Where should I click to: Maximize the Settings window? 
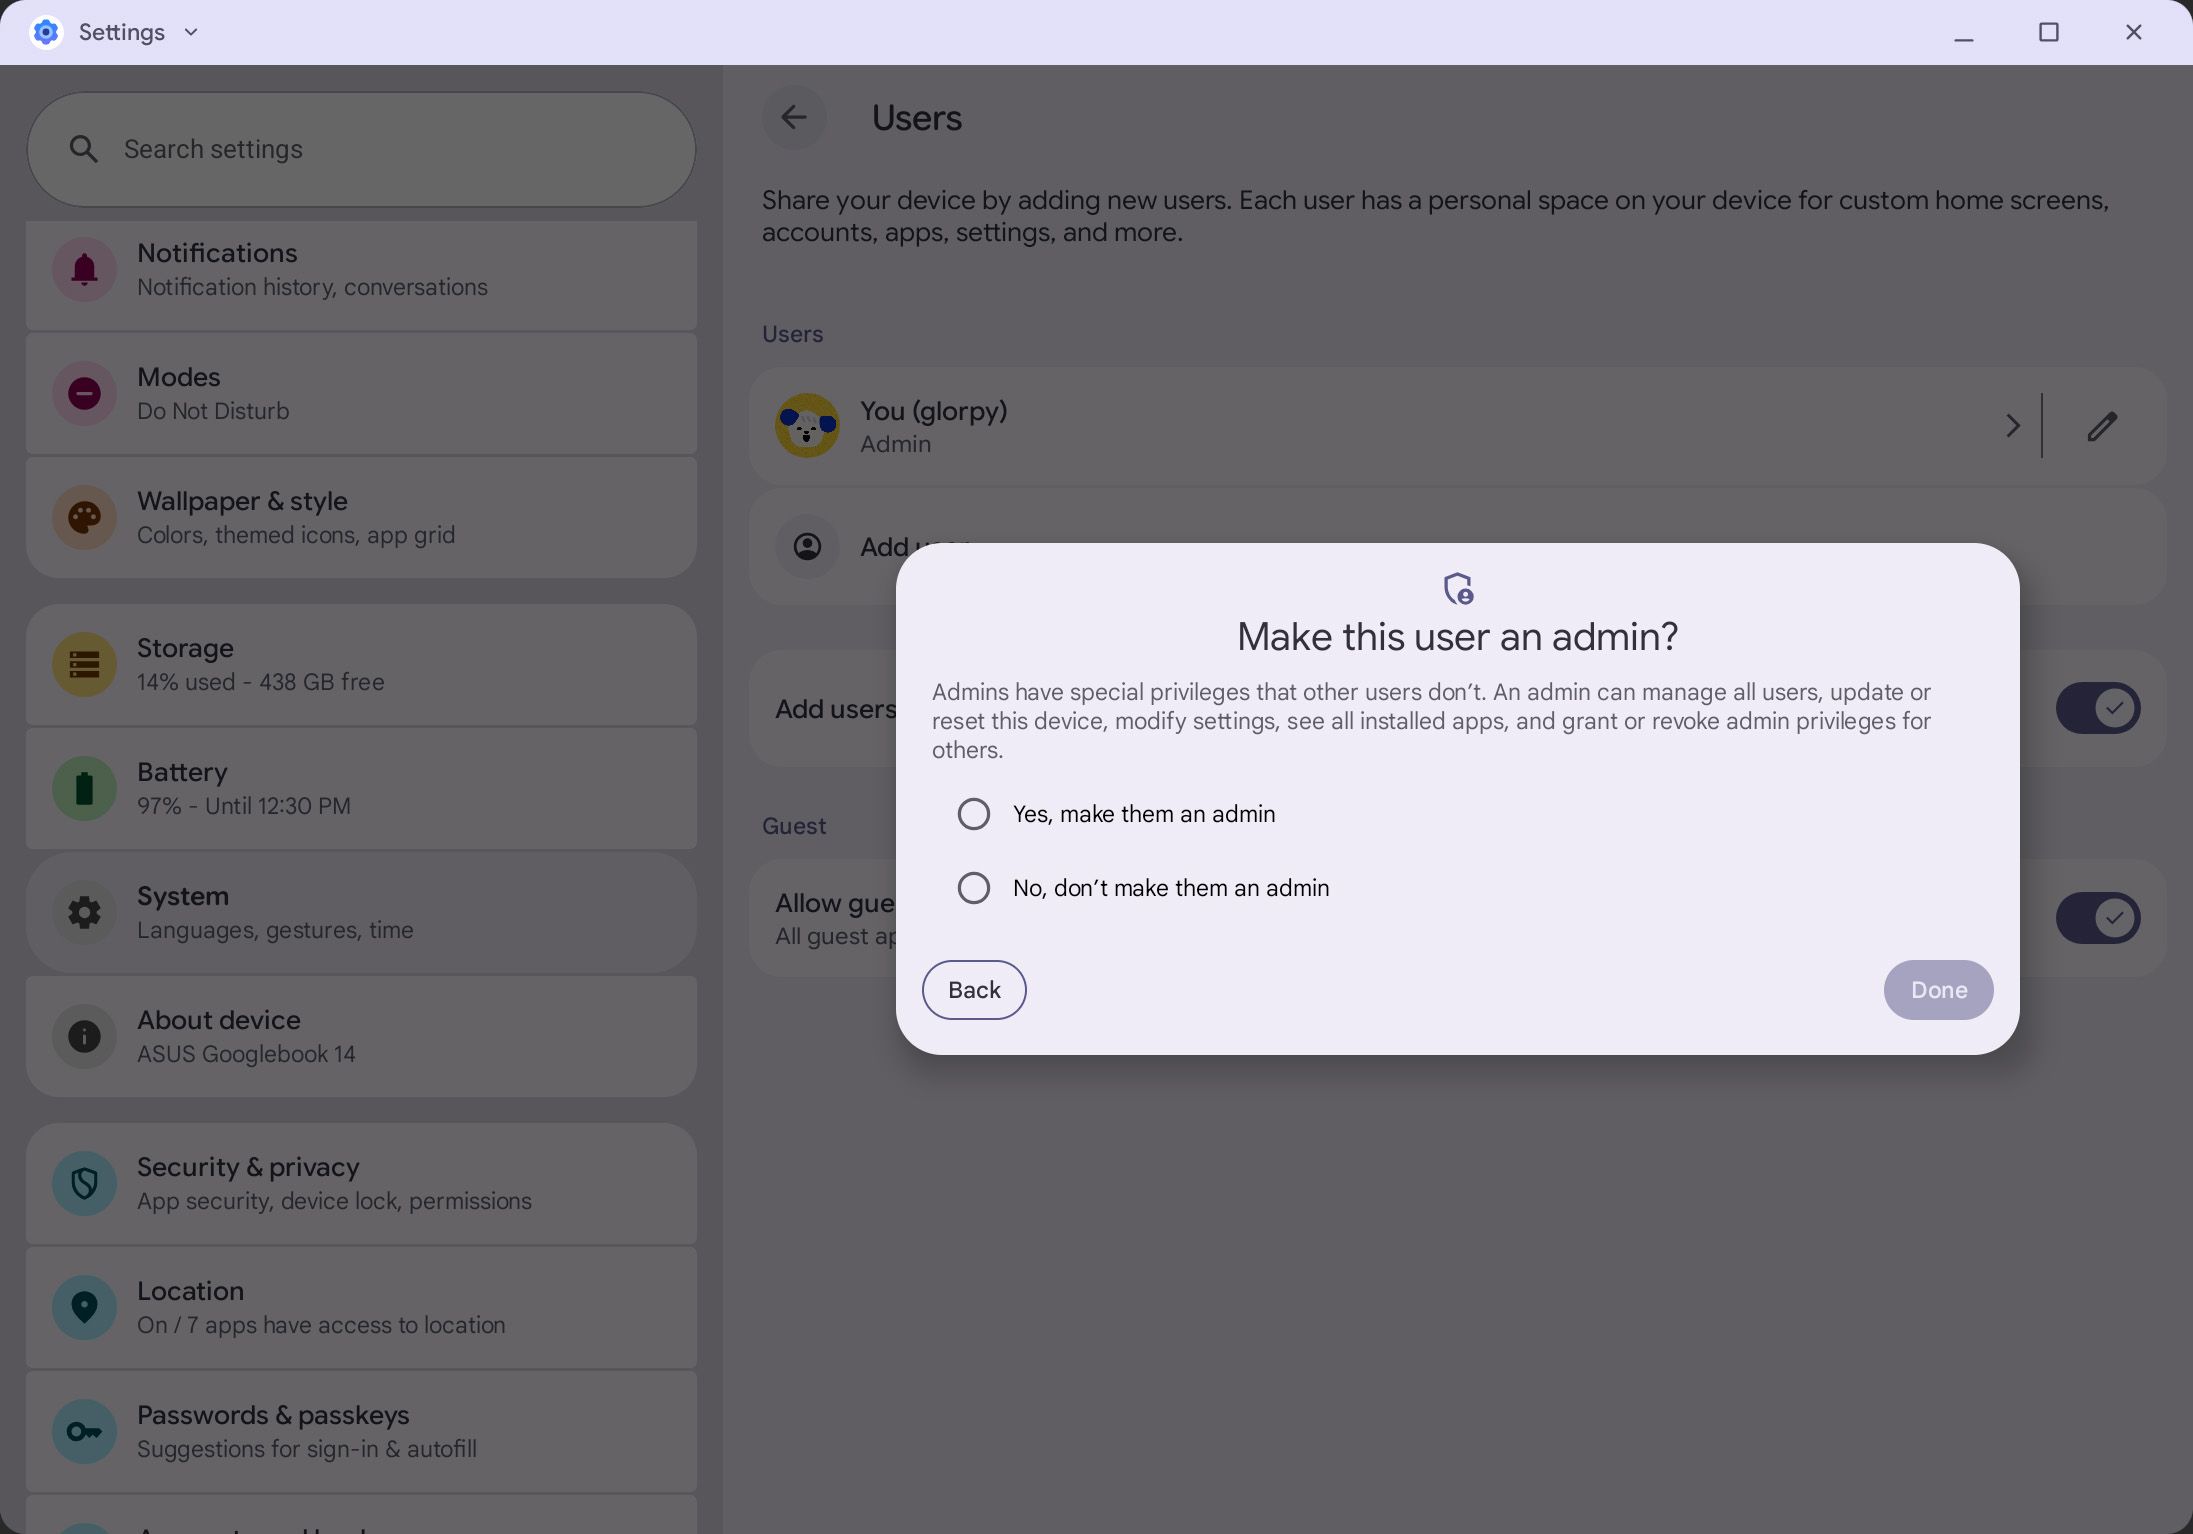(x=2048, y=32)
